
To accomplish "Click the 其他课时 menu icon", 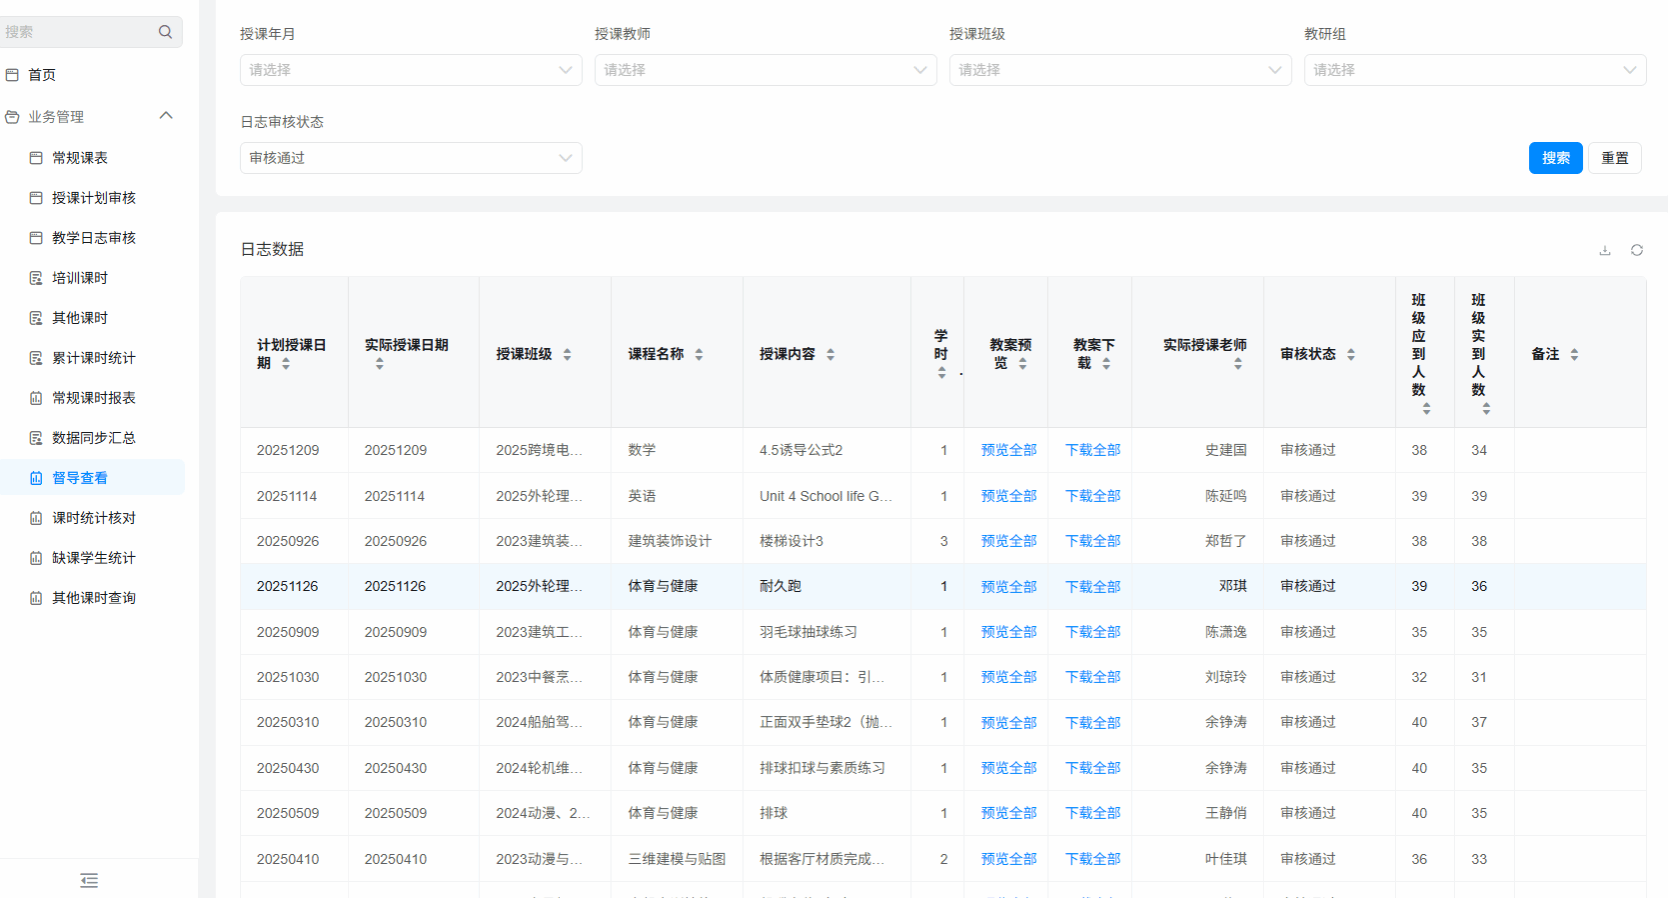I will tap(36, 318).
